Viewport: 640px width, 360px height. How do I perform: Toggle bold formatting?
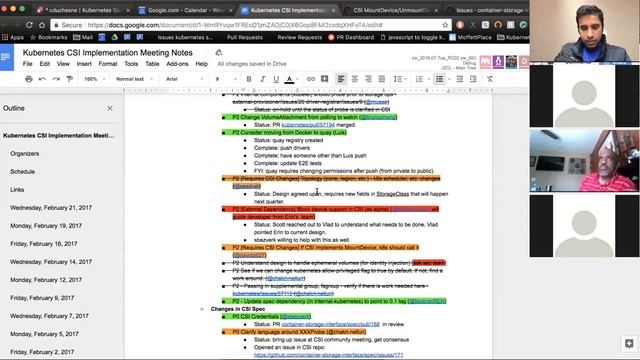tap(249, 79)
